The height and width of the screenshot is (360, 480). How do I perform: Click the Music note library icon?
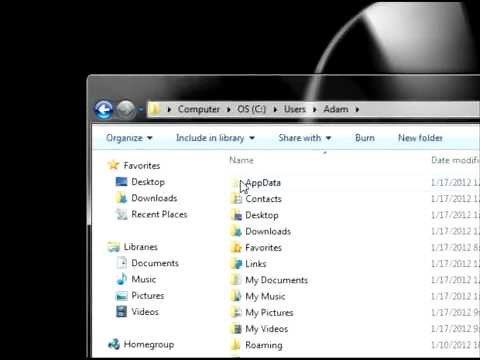pos(122,279)
